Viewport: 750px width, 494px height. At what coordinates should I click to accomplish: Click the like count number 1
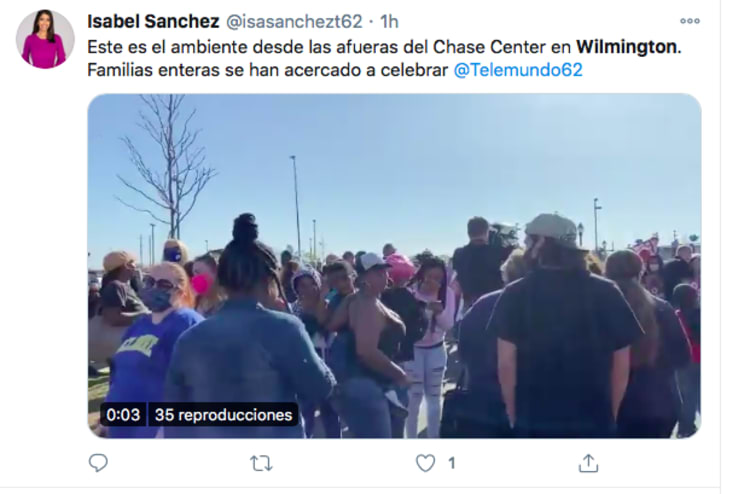pyautogui.click(x=452, y=463)
